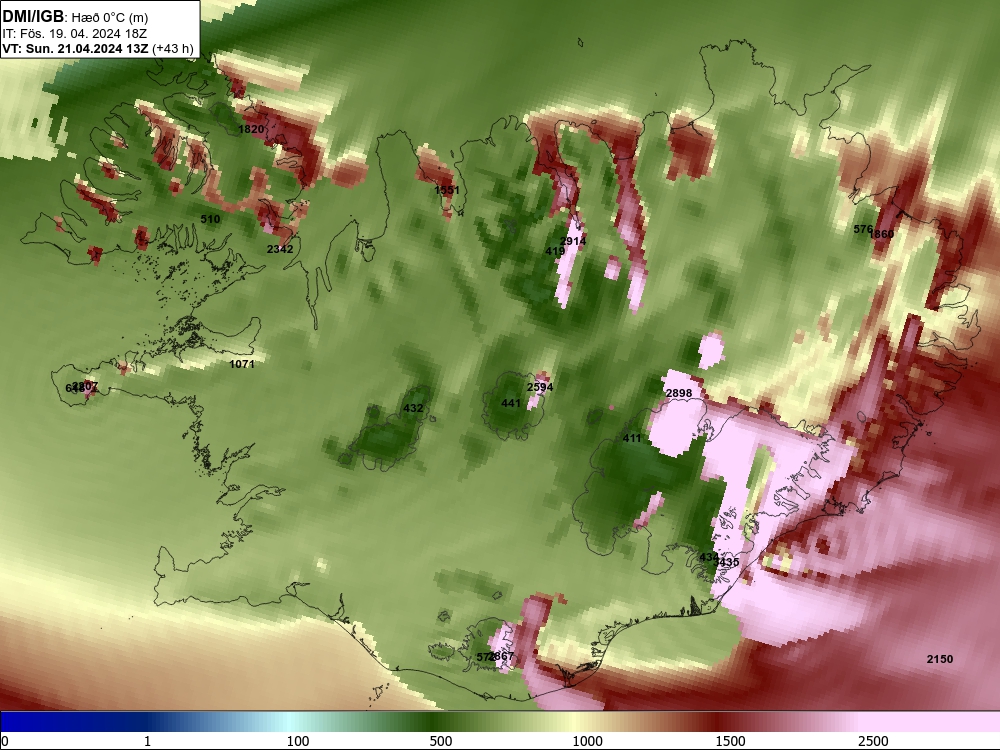Click the map value 411
This screenshot has height=750, width=1000.
click(x=631, y=438)
